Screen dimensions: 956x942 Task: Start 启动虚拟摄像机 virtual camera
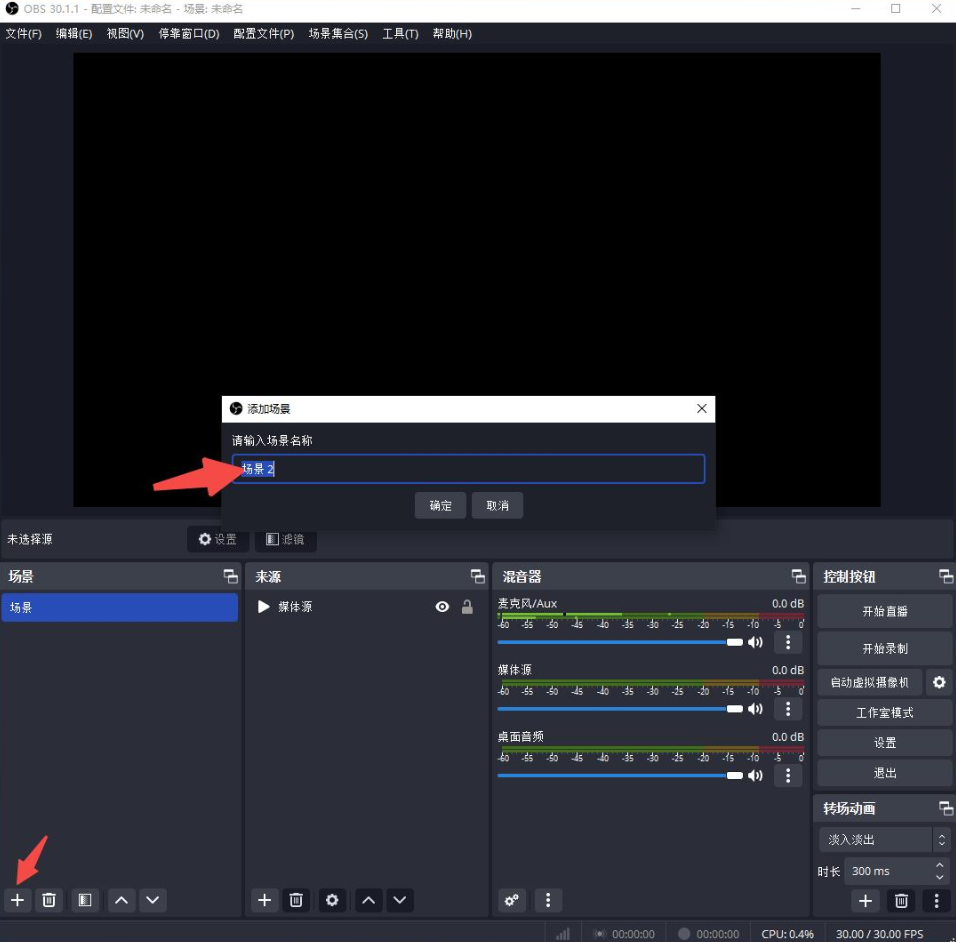pyautogui.click(x=869, y=682)
